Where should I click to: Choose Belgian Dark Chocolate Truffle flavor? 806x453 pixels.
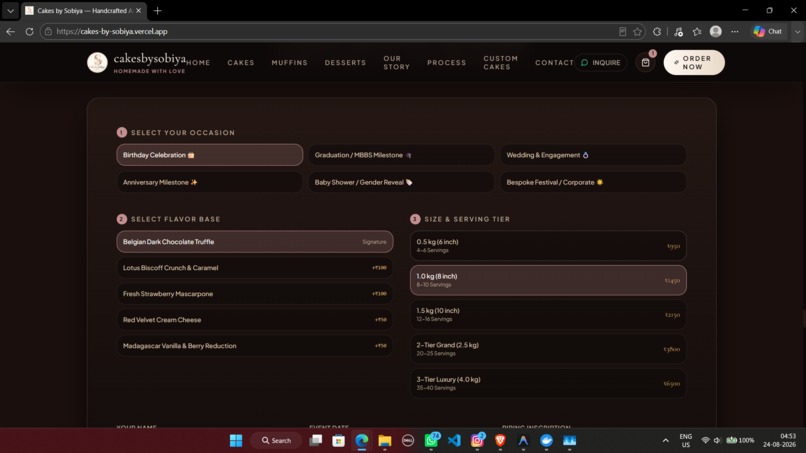(255, 242)
